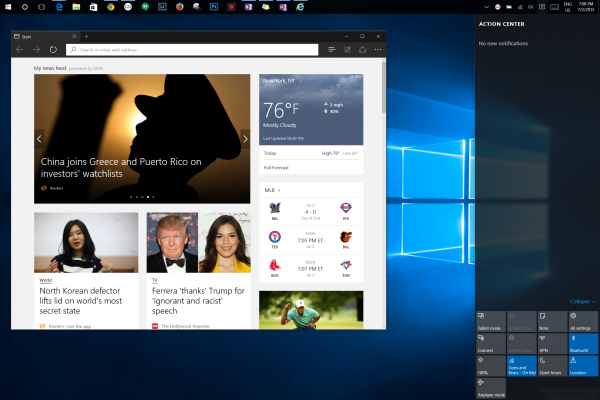Toggle Bluetooth off in Action Center

pyautogui.click(x=582, y=343)
